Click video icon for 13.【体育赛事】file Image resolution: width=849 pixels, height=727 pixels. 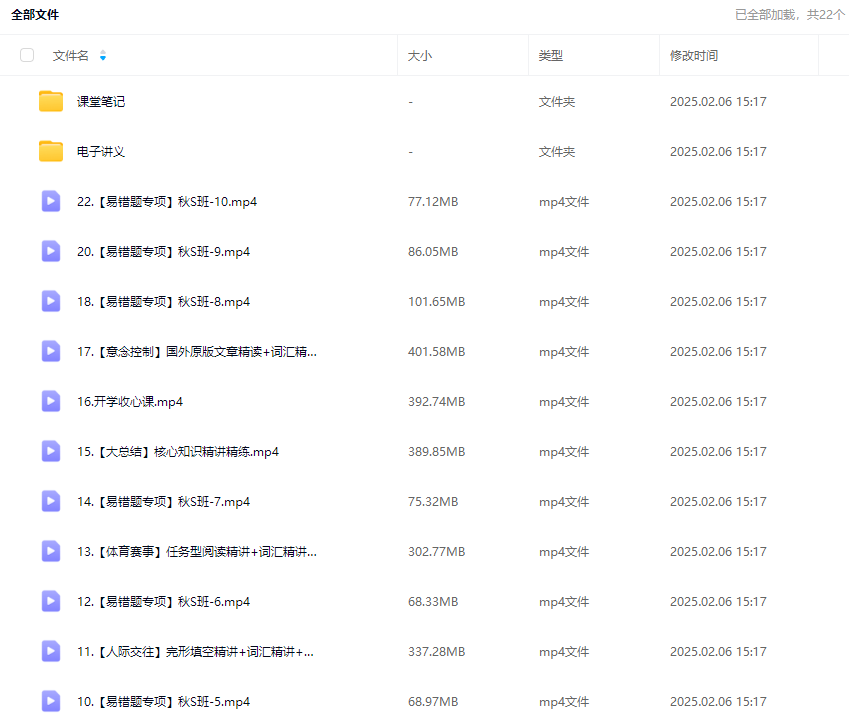click(x=51, y=551)
